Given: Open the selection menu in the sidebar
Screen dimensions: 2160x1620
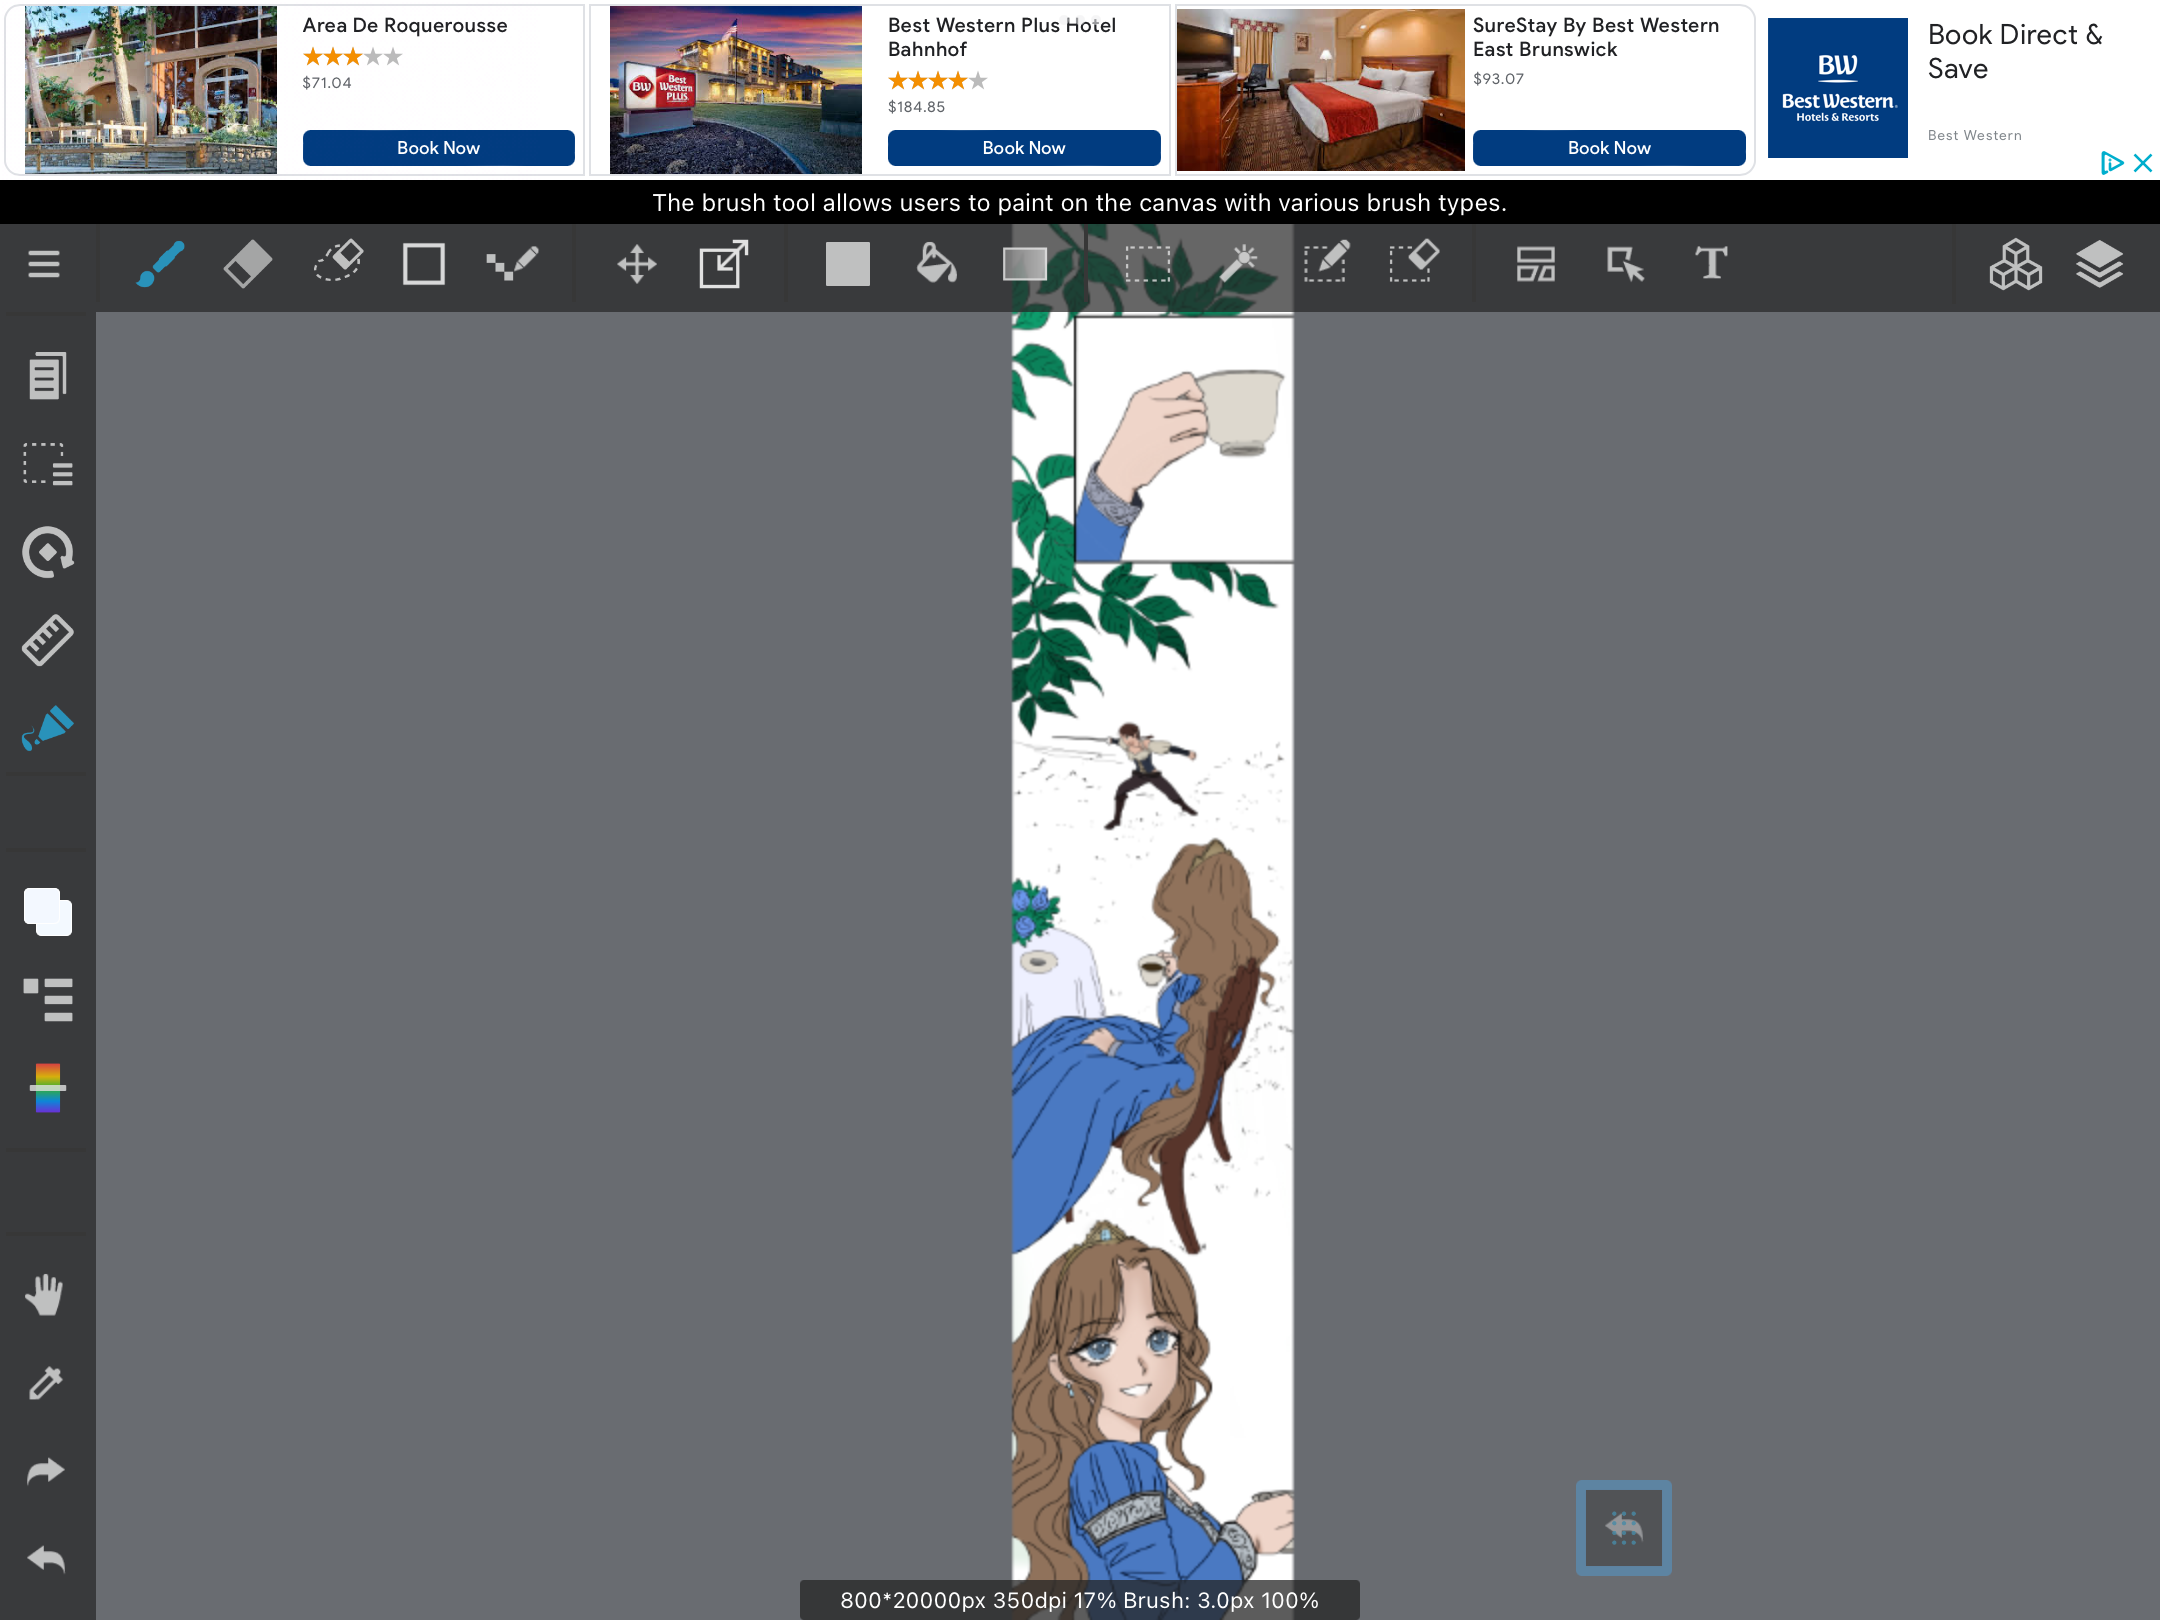Looking at the screenshot, I should point(47,464).
